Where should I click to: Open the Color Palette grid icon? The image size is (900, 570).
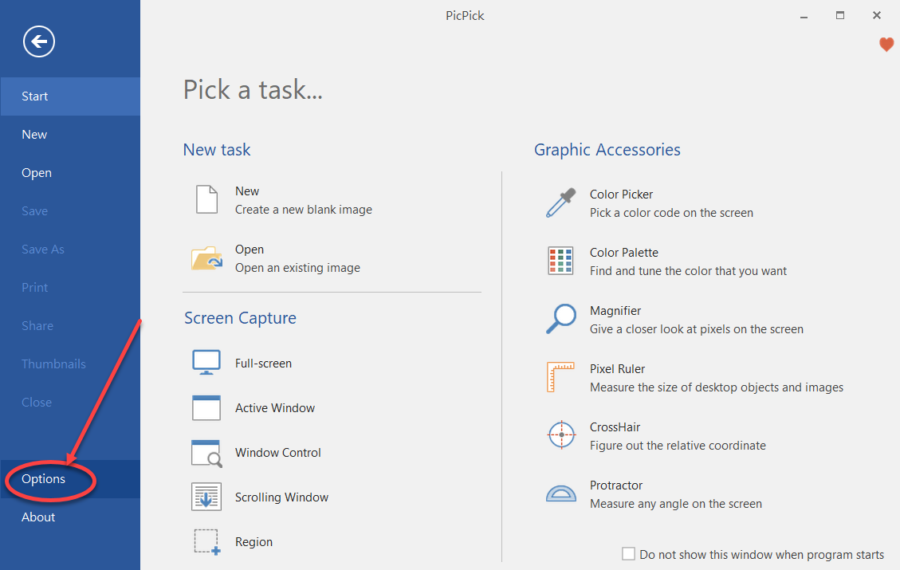pyautogui.click(x=560, y=261)
